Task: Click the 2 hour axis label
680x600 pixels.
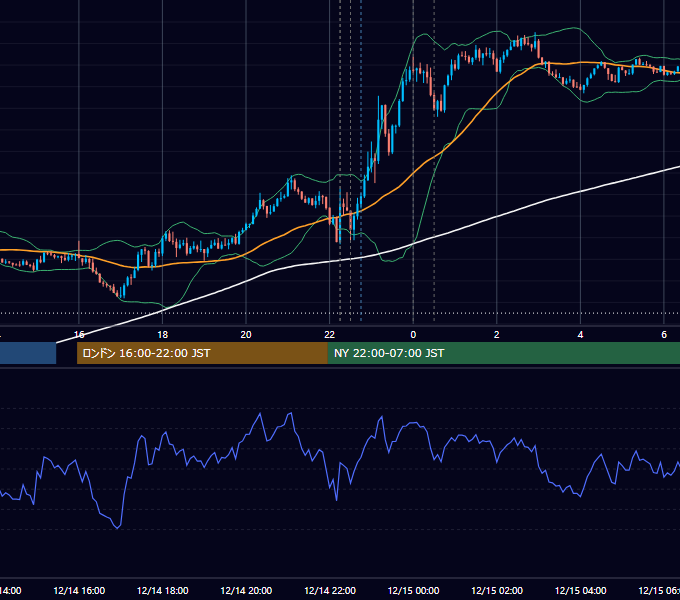Action: (x=497, y=335)
